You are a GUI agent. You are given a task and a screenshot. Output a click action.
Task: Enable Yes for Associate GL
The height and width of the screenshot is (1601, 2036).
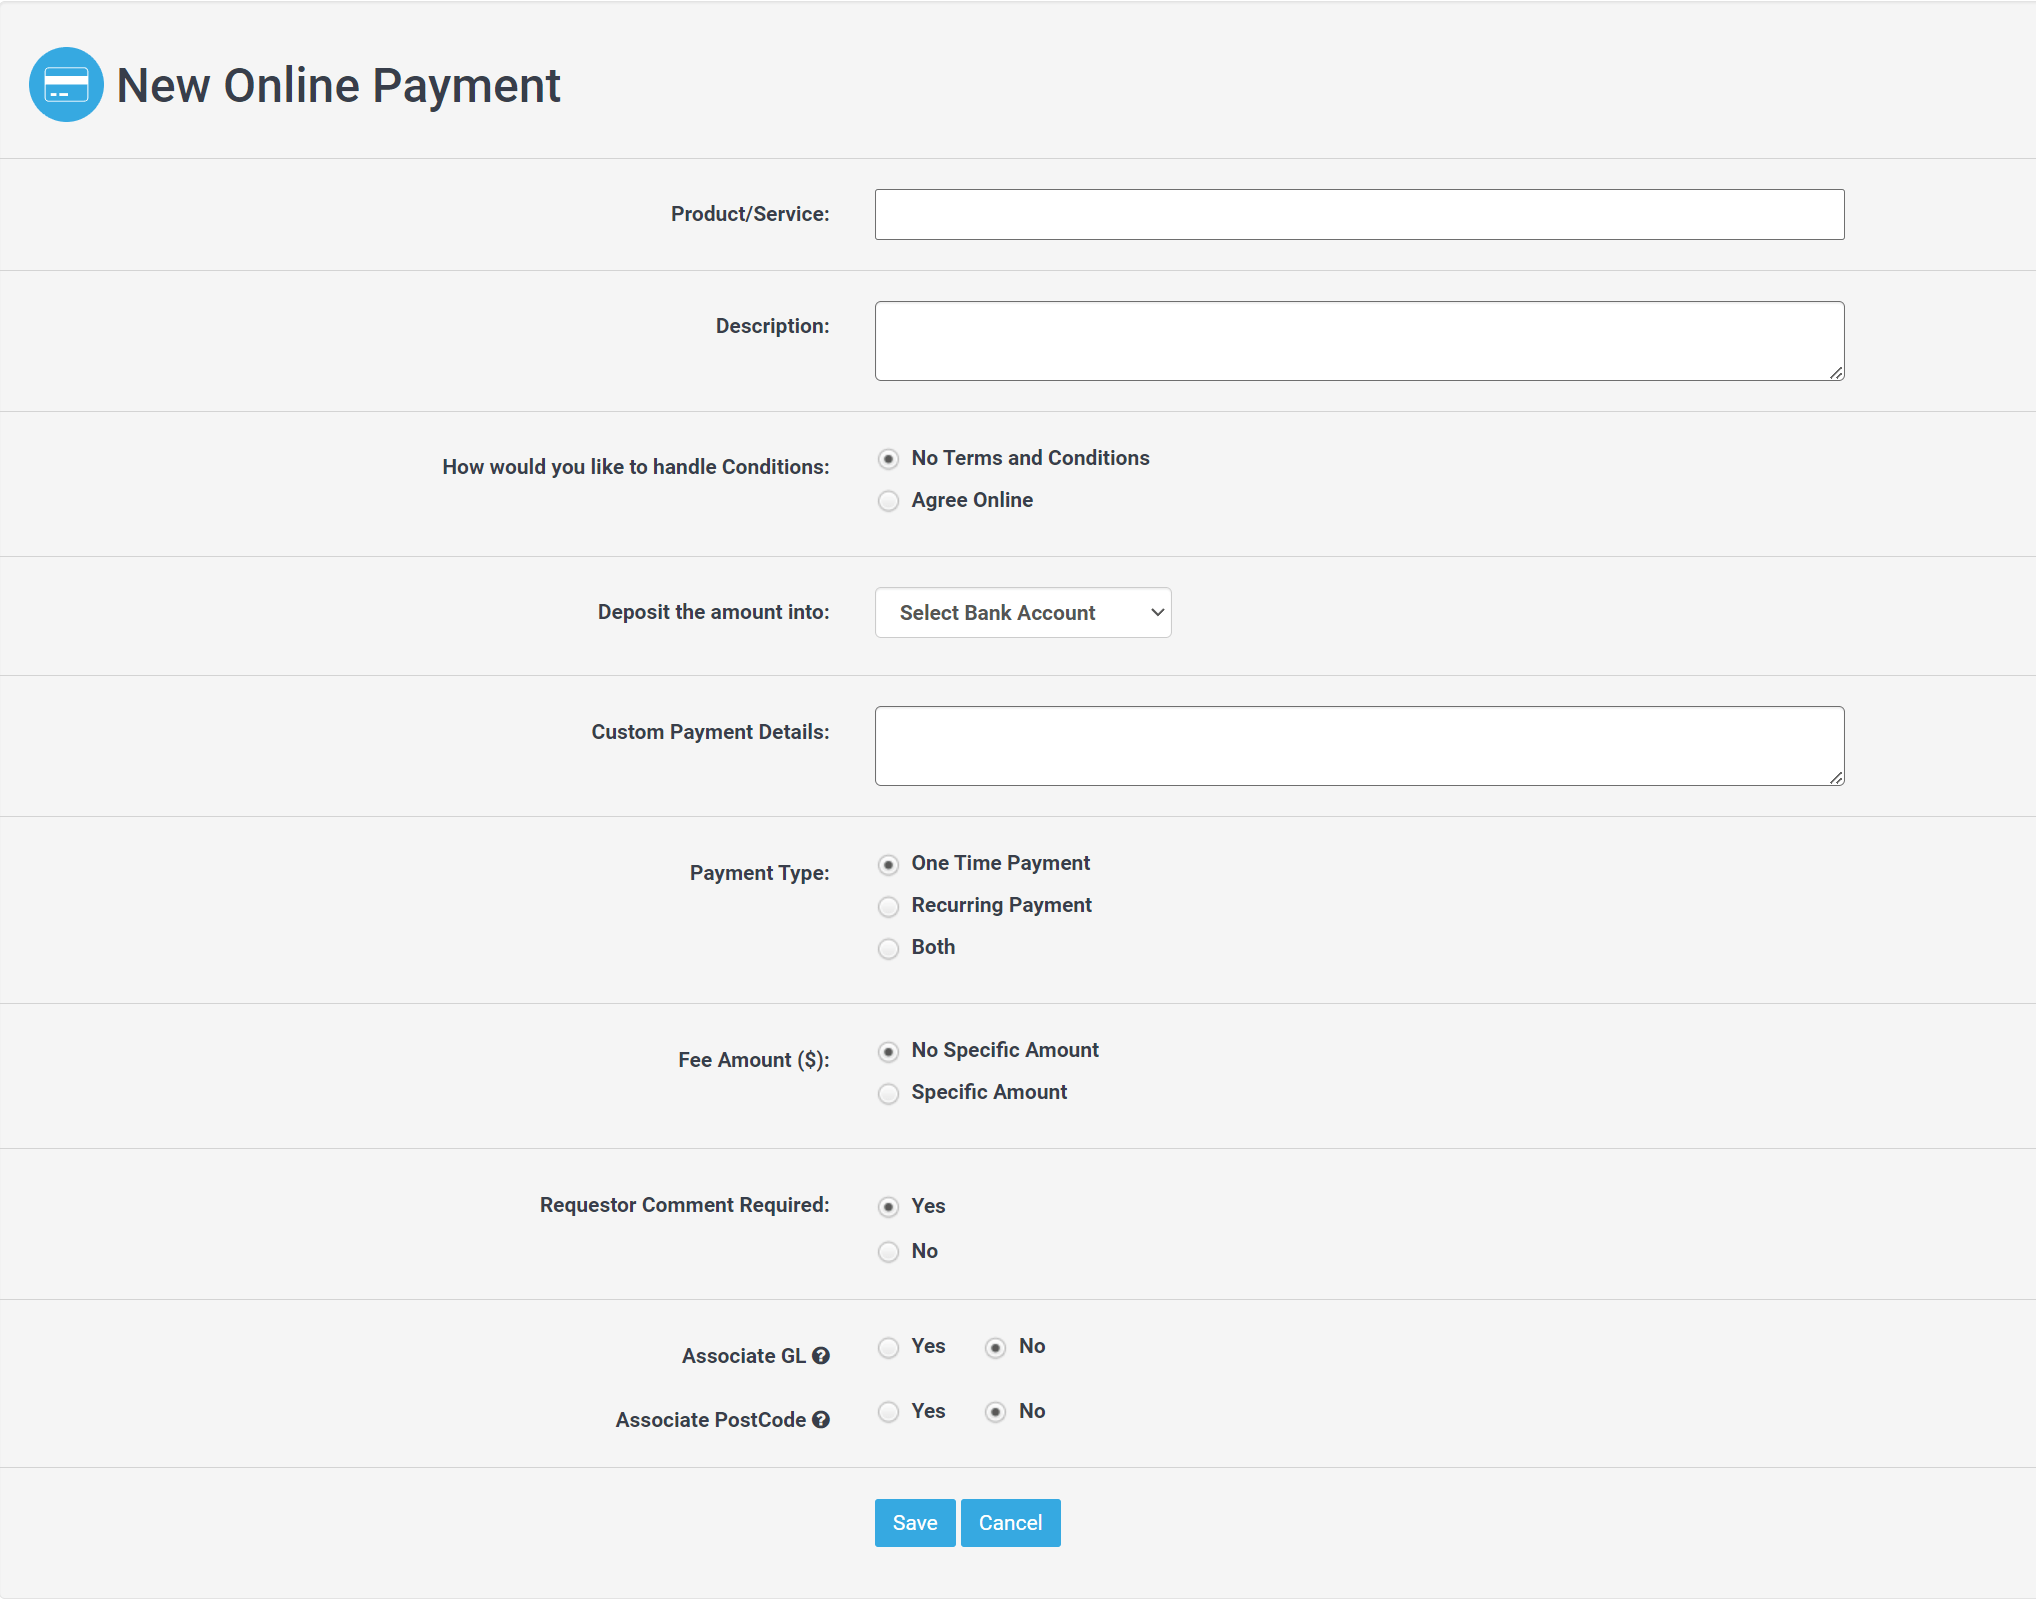[x=888, y=1347]
